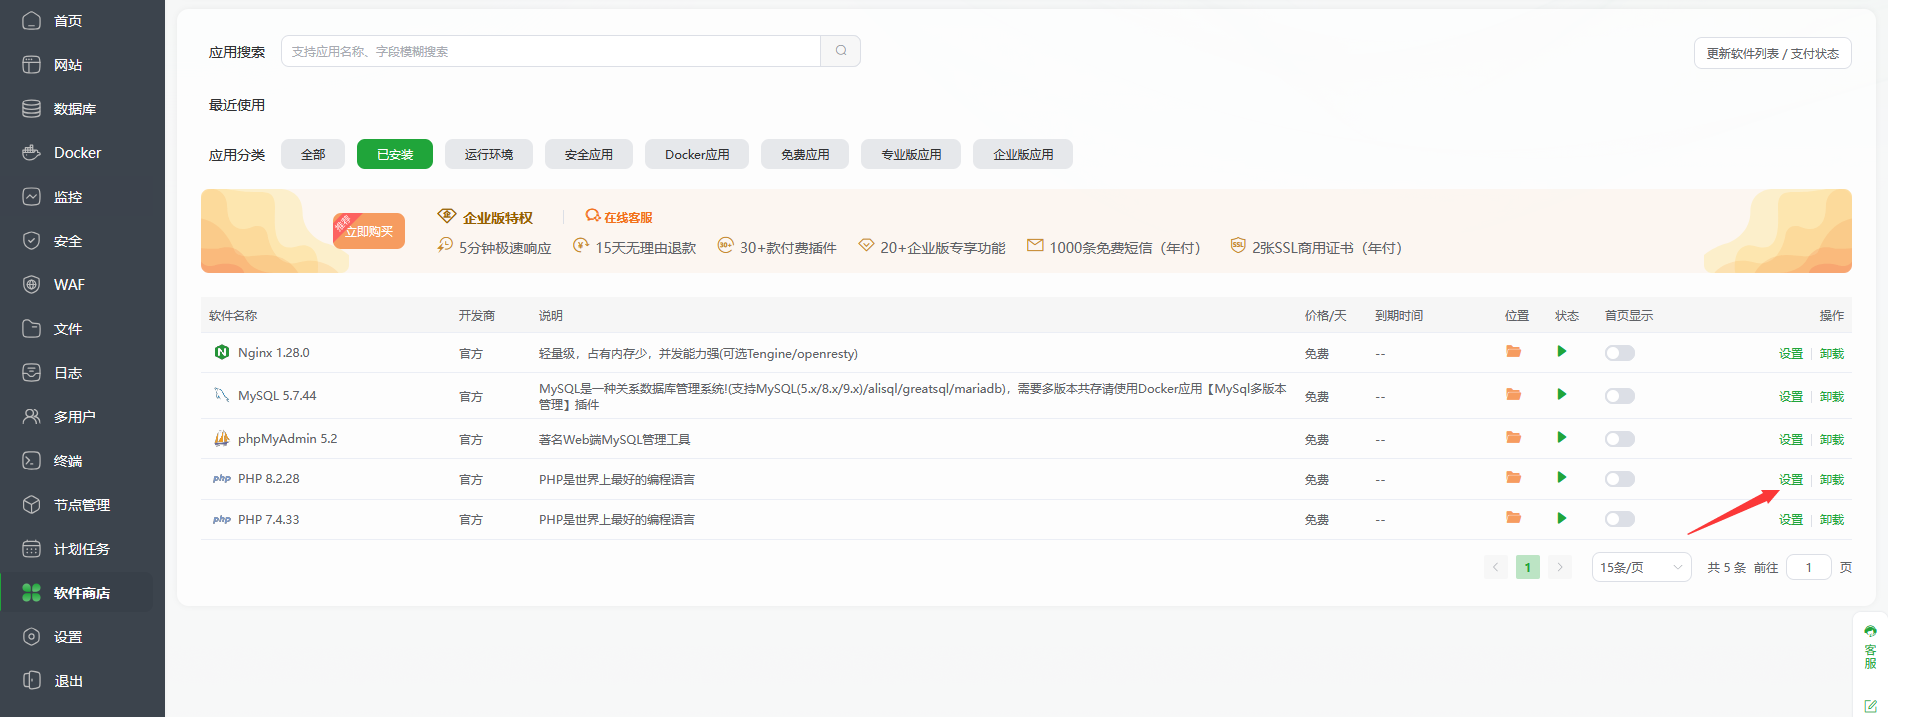Image resolution: width=1905 pixels, height=717 pixels.
Task: Select the 企业版应用 category tab
Action: [1023, 154]
